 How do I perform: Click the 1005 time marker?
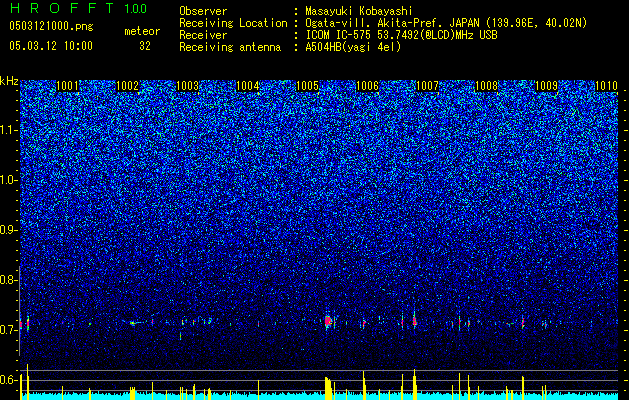[307, 86]
